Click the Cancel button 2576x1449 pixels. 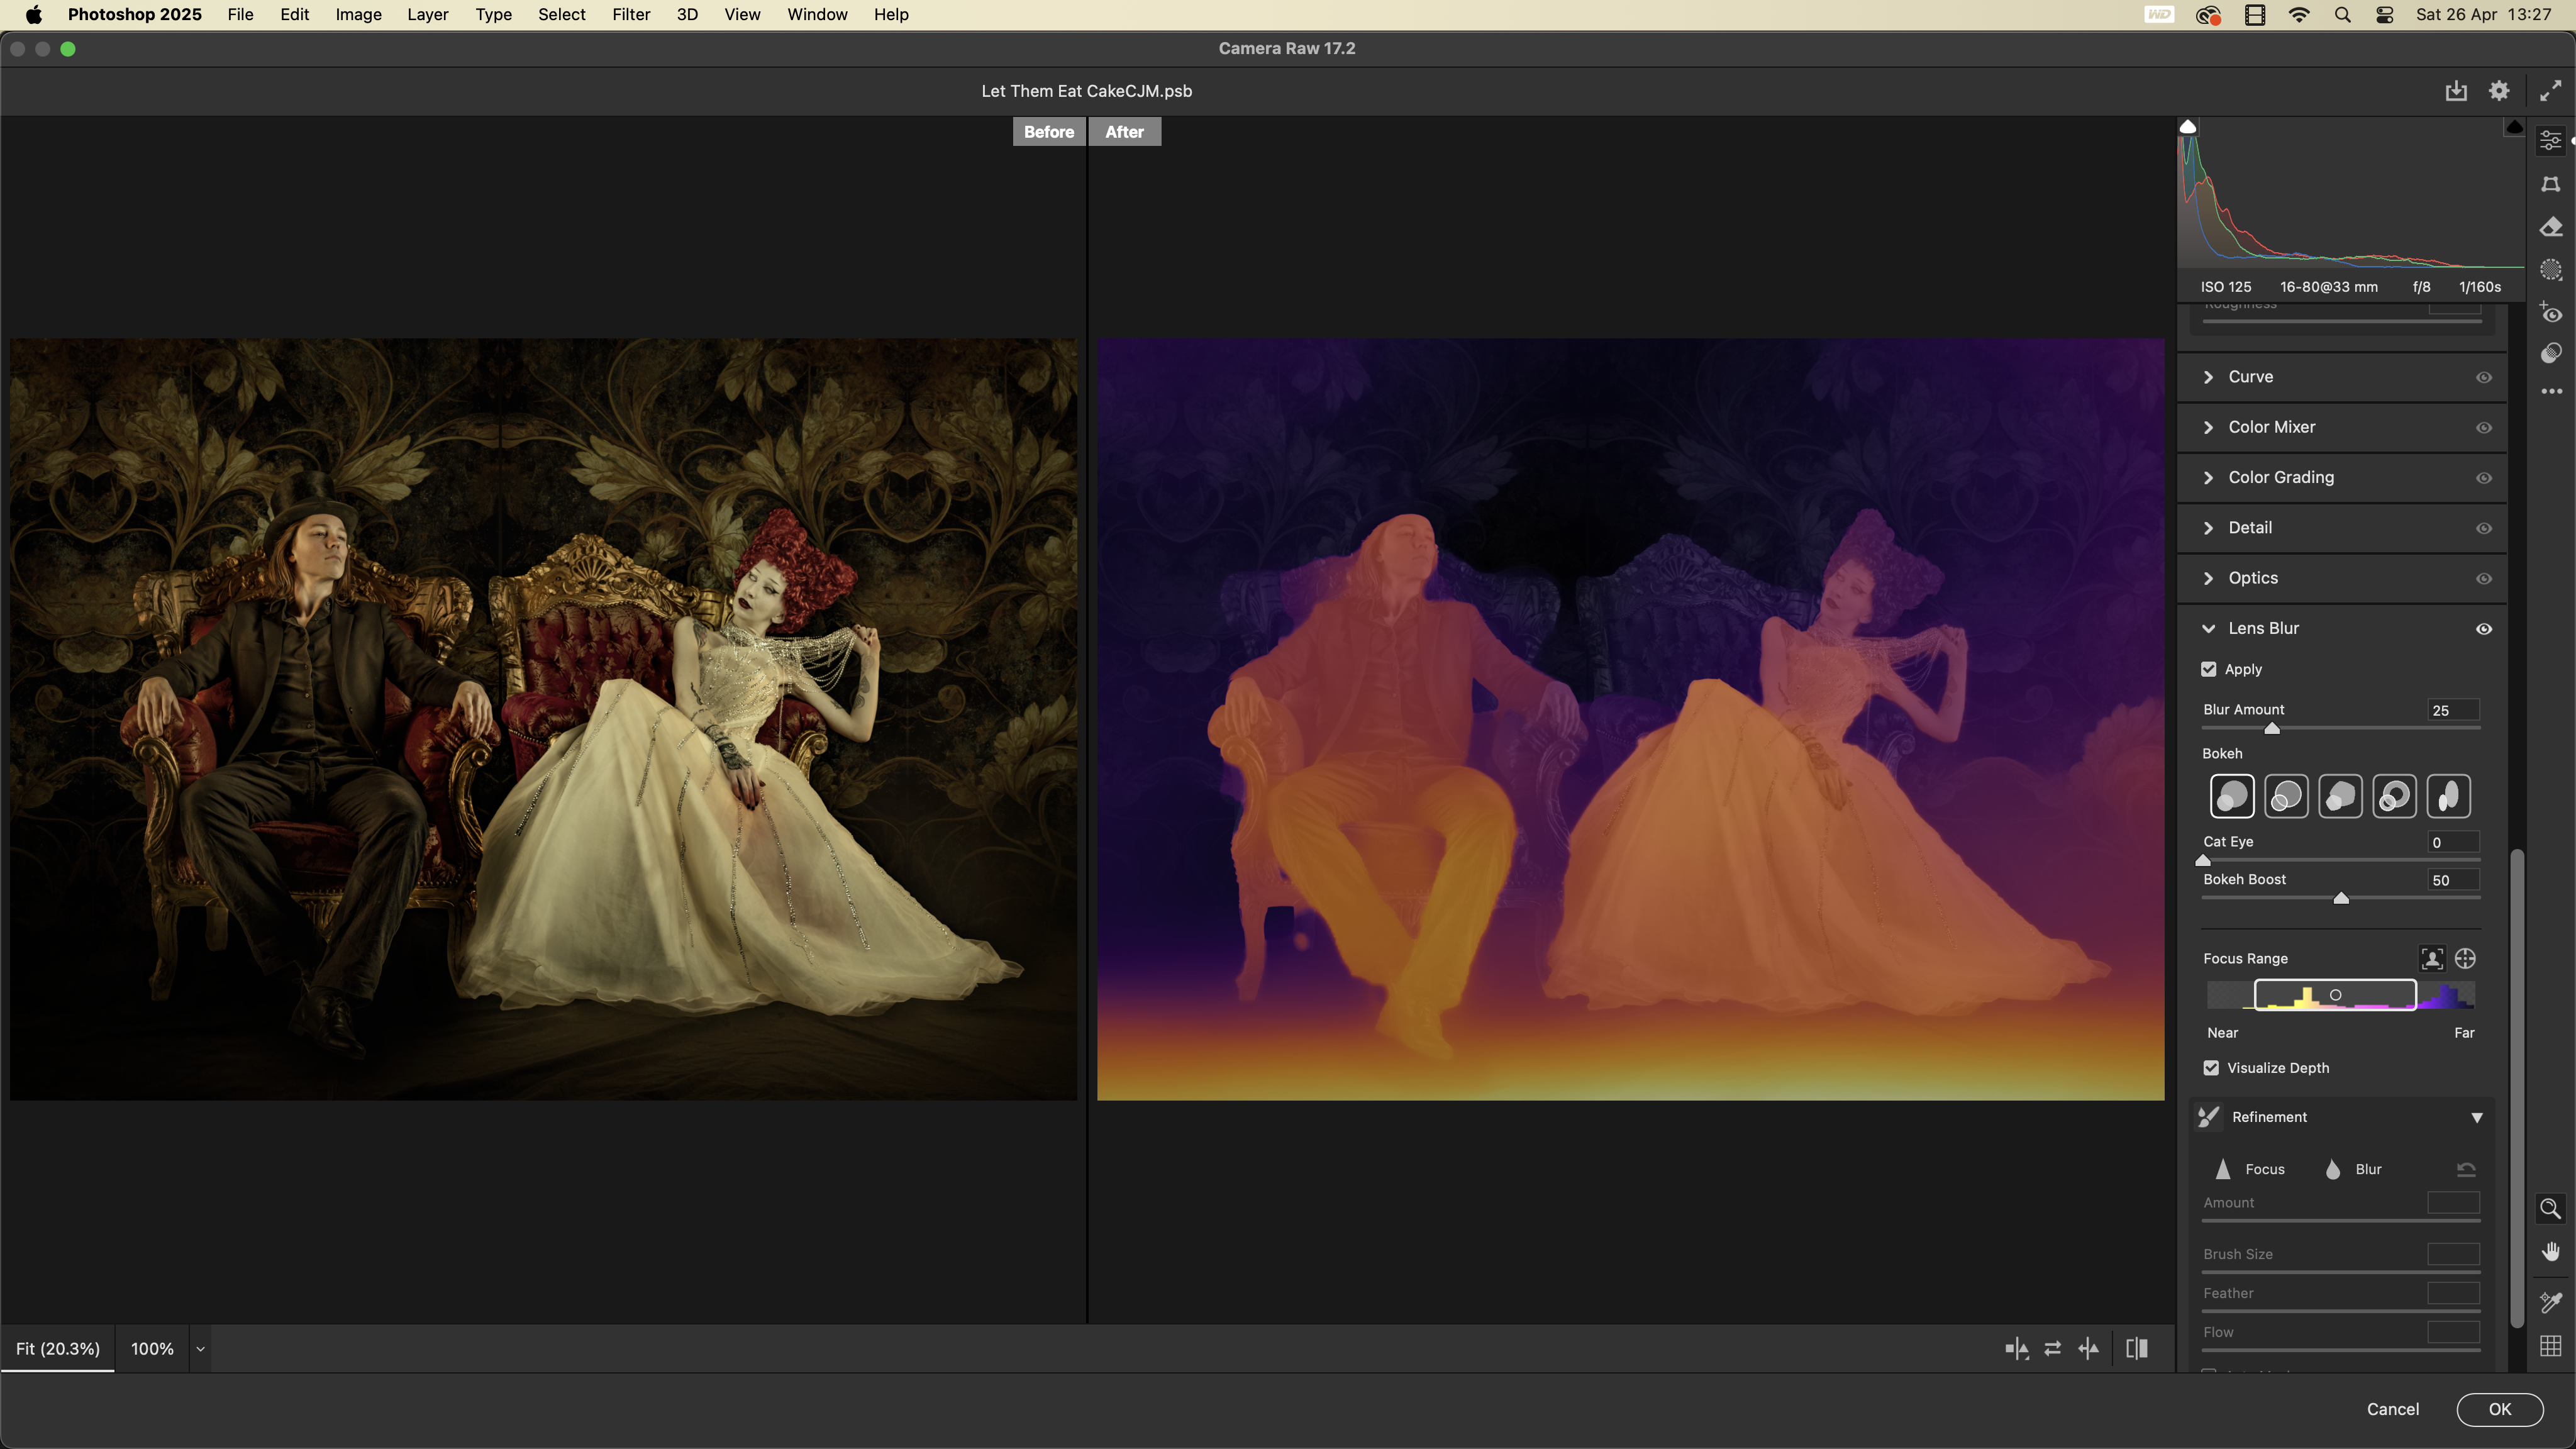pos(2392,1409)
